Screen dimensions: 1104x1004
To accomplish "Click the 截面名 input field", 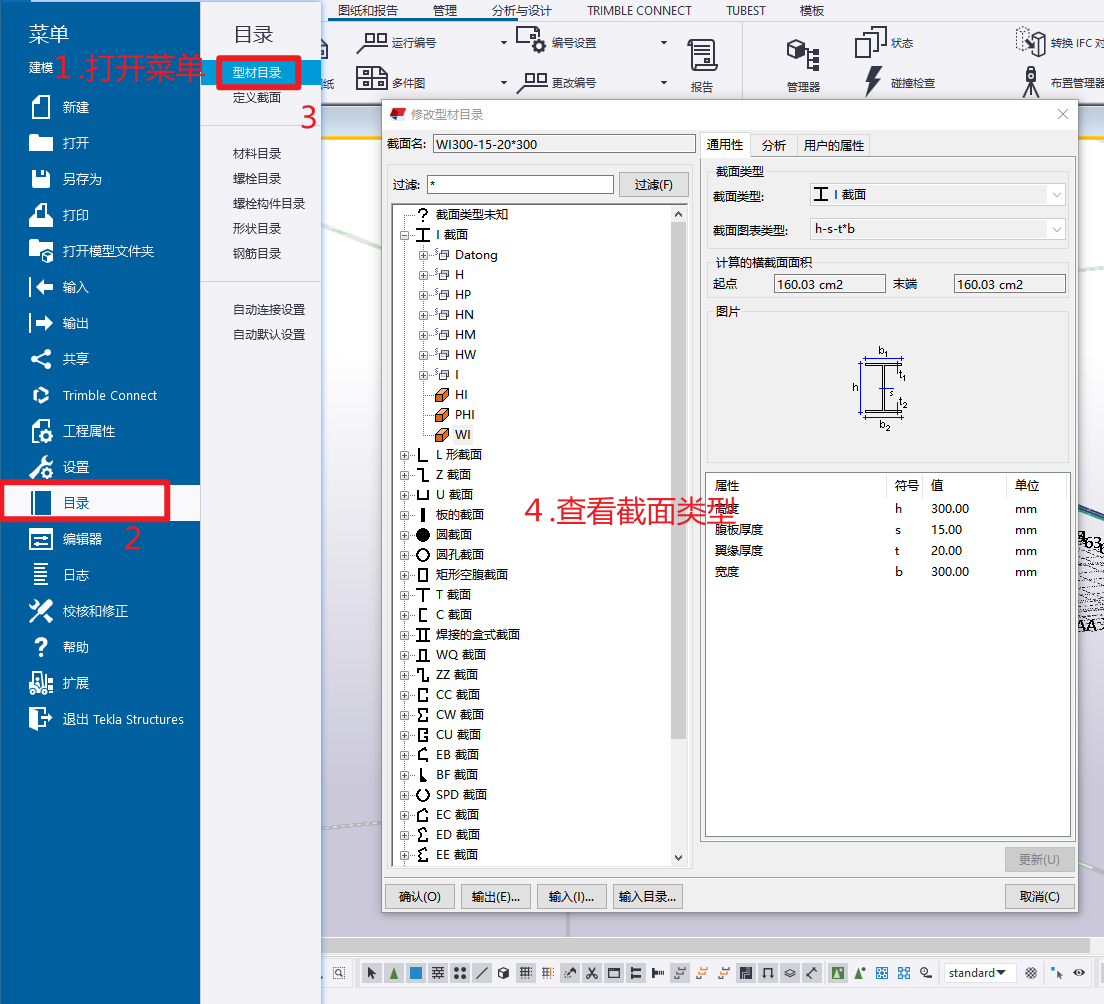I will point(564,144).
